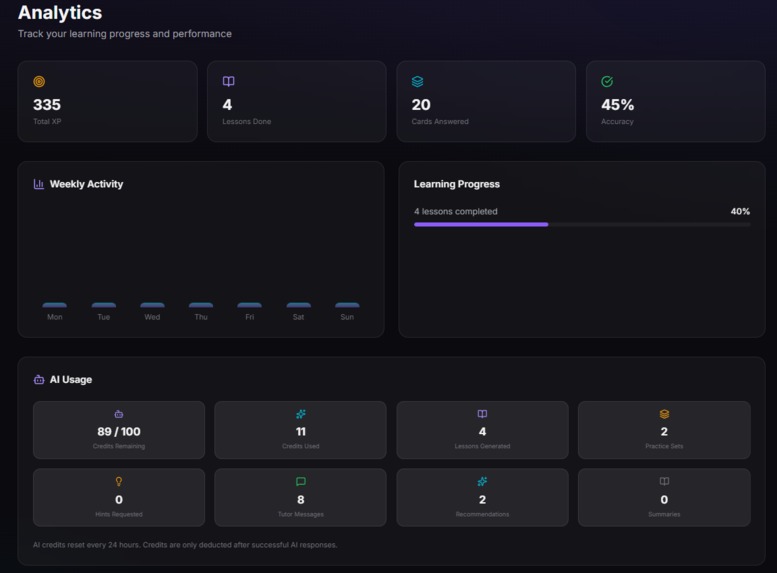This screenshot has width=777, height=573.
Task: Click the Thu activity bar
Action: tap(201, 305)
